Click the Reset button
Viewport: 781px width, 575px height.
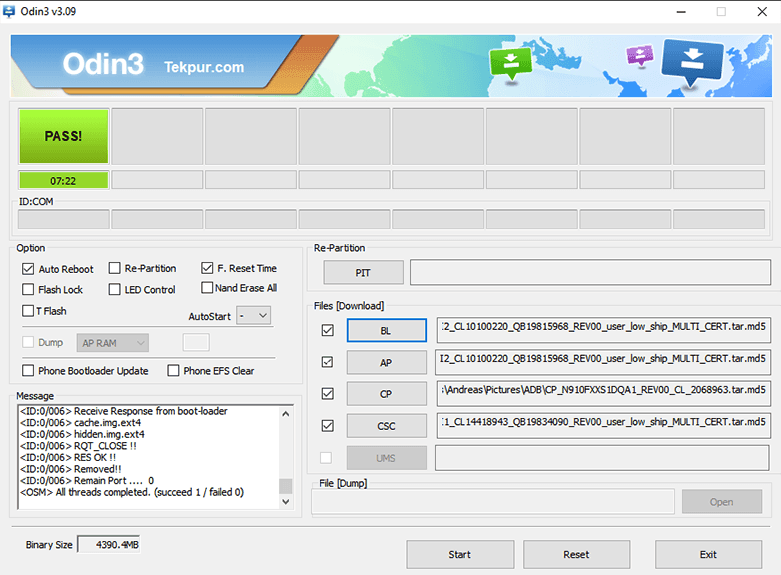576,554
